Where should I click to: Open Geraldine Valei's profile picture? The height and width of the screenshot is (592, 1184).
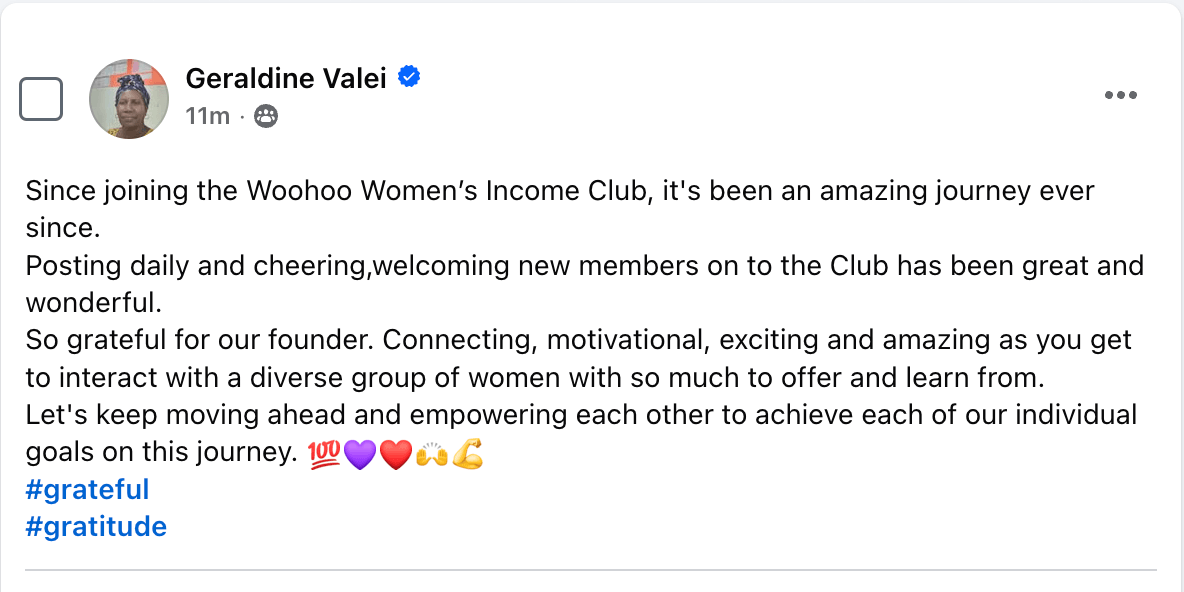128,98
